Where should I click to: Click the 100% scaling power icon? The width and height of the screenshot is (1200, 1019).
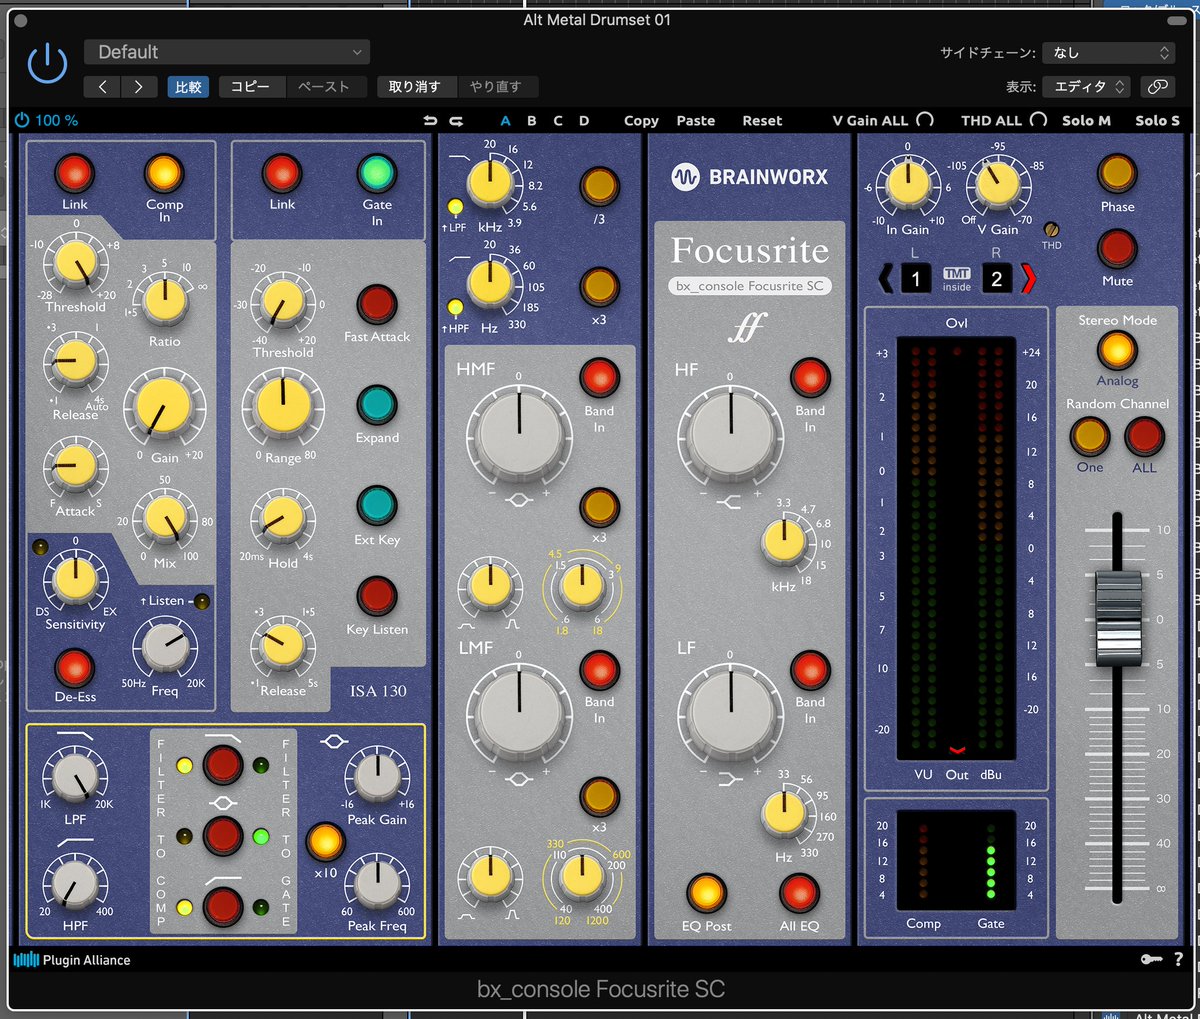22,120
